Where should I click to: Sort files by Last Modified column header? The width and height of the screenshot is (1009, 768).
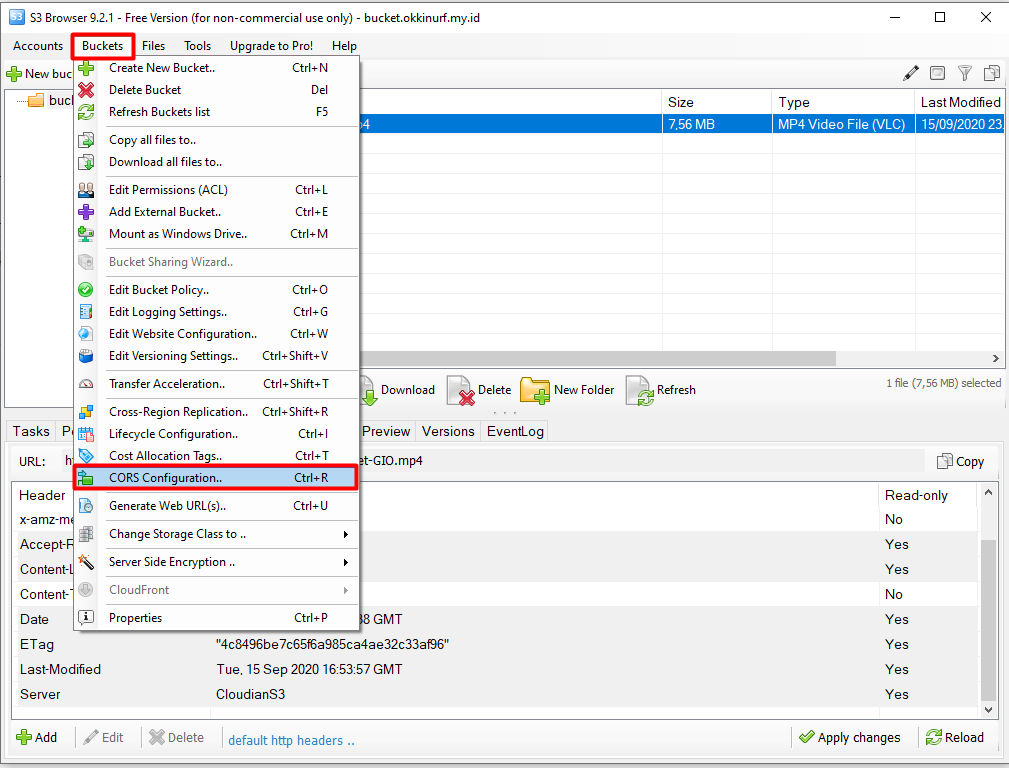(960, 102)
